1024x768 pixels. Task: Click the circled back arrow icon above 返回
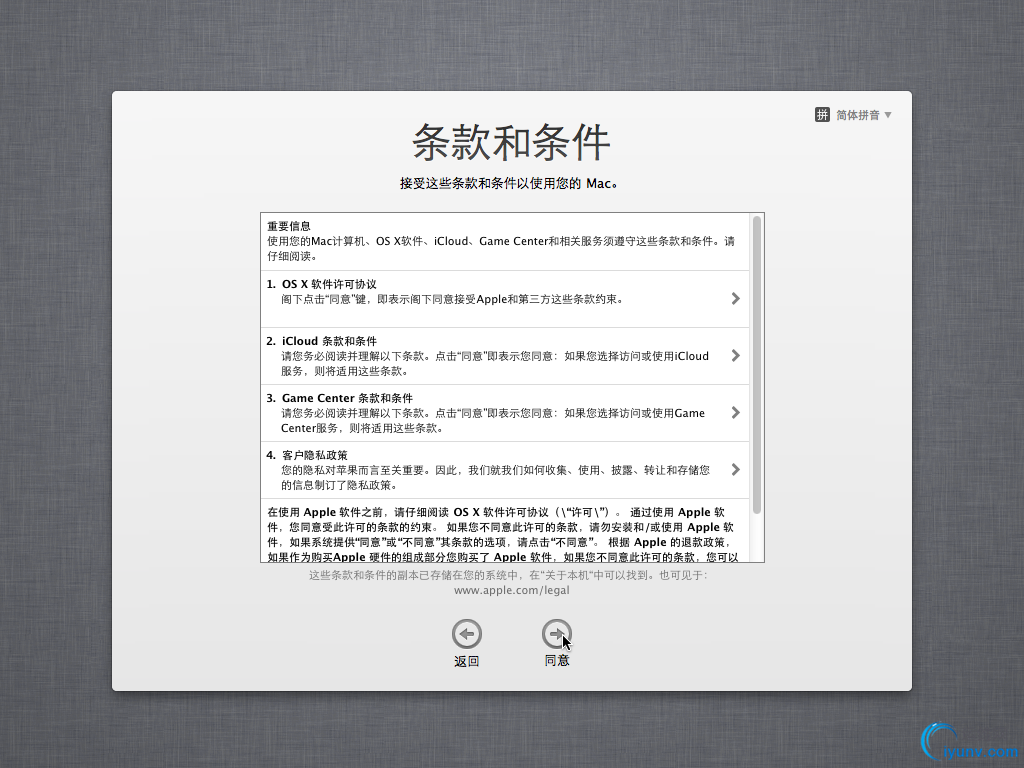(x=466, y=633)
